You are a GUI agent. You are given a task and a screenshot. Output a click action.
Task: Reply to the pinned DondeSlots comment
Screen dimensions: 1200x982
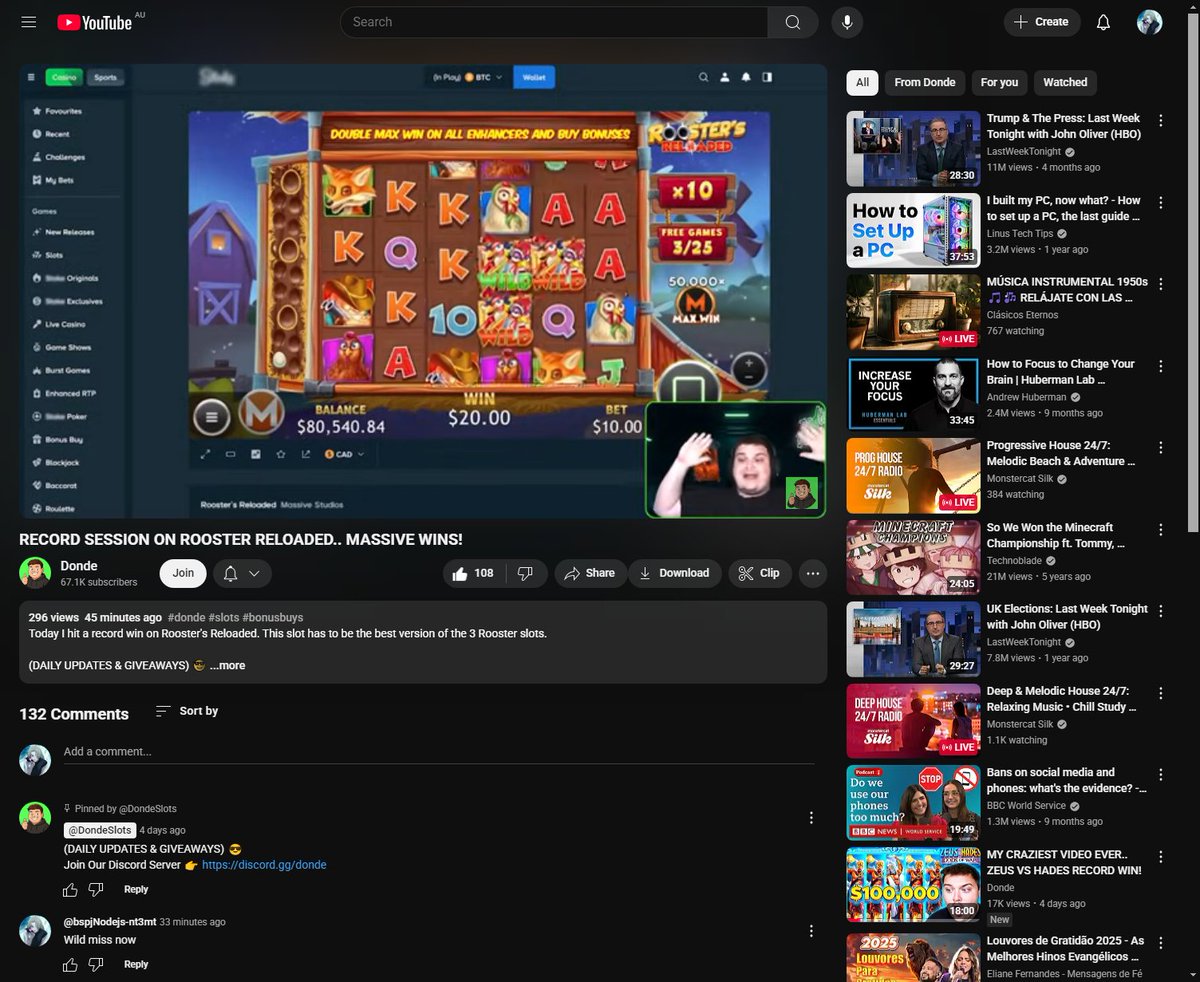pos(136,889)
